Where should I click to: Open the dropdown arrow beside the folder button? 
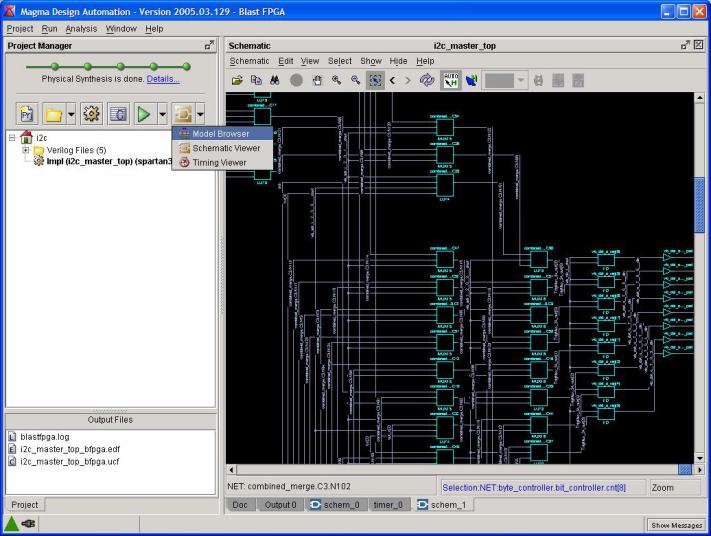[x=71, y=114]
